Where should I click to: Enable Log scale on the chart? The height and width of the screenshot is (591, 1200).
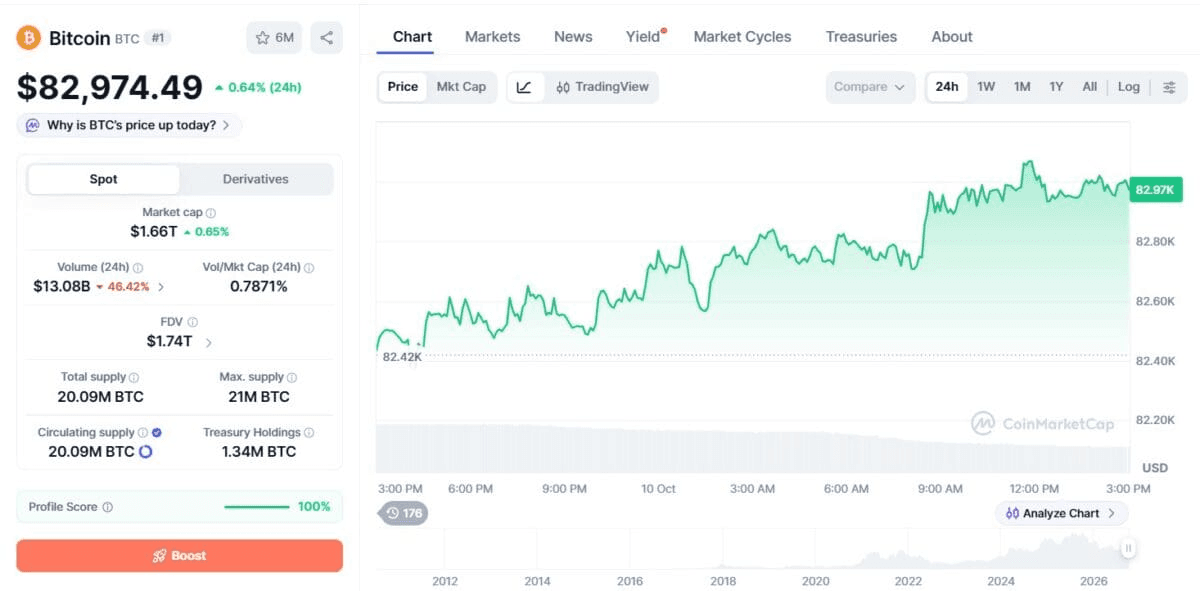pos(1129,87)
